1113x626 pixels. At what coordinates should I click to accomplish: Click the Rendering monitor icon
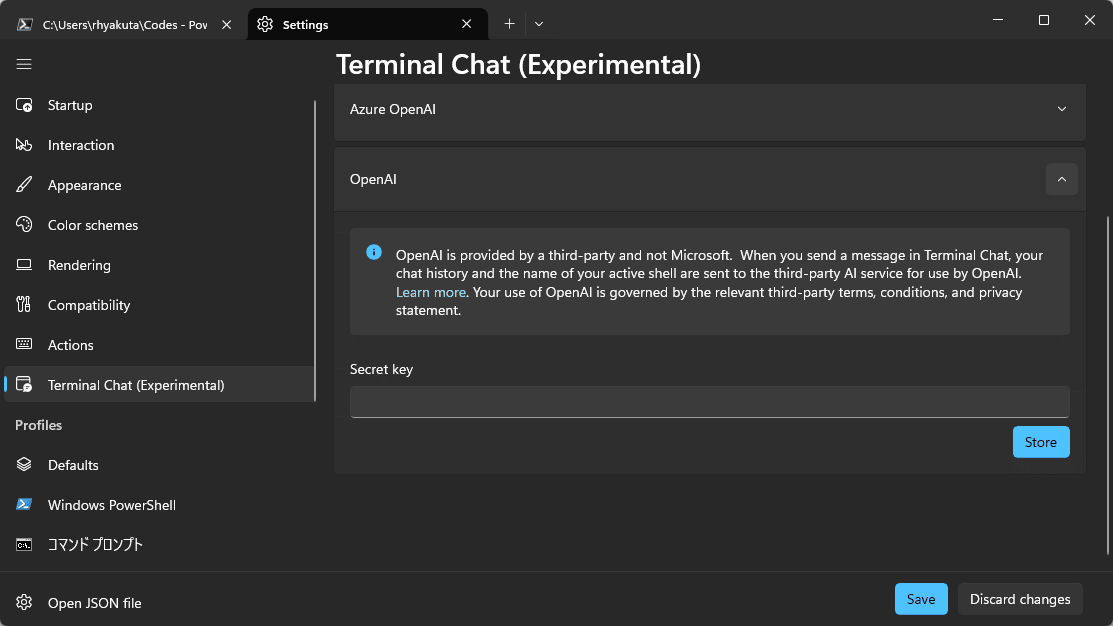pos(23,265)
